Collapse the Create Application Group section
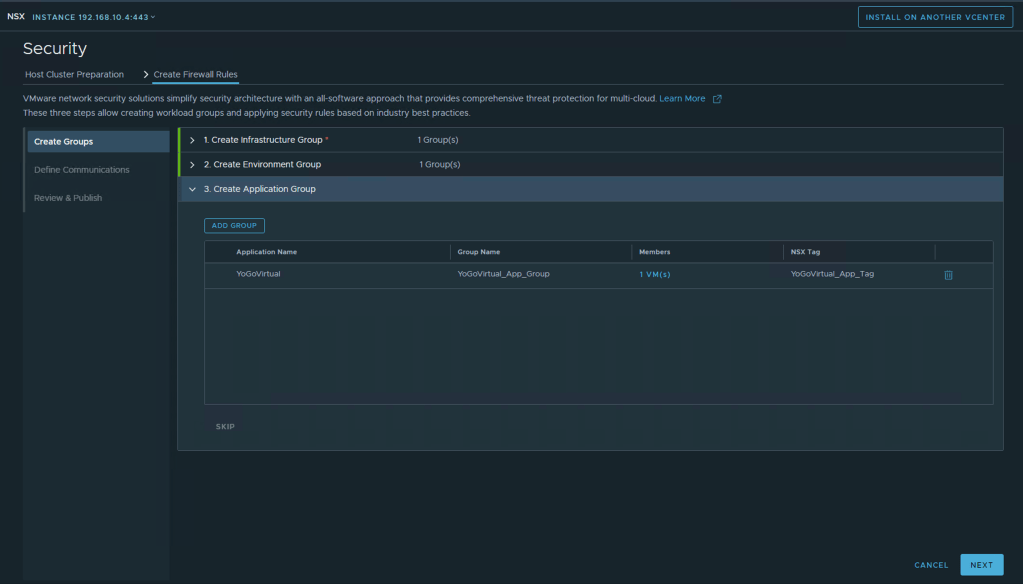The height and width of the screenshot is (584, 1023). coord(192,189)
